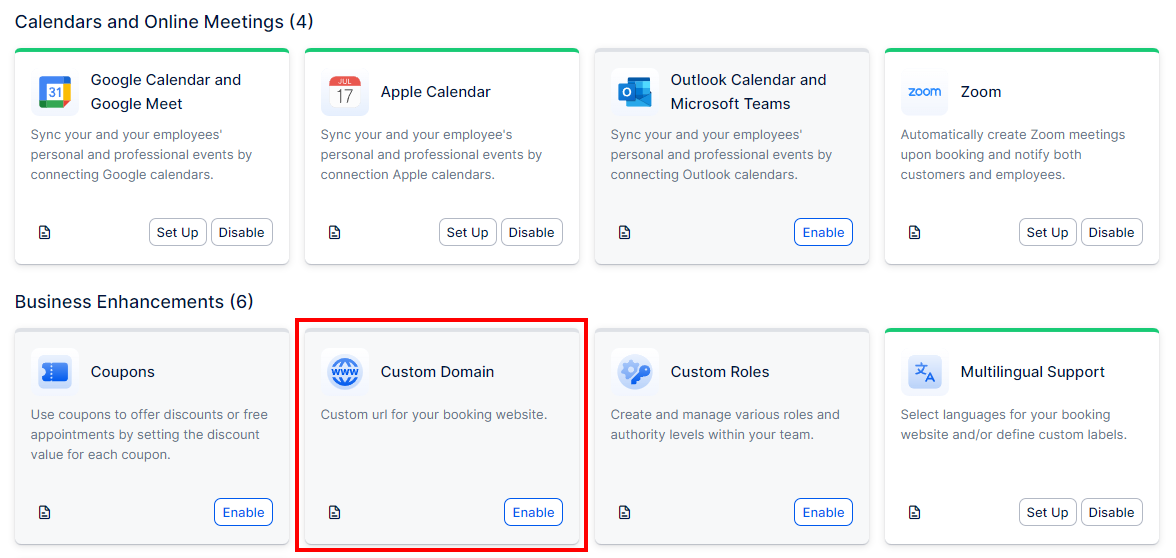Enable the Coupons feature
Image resolution: width=1176 pixels, height=558 pixels.
point(243,512)
